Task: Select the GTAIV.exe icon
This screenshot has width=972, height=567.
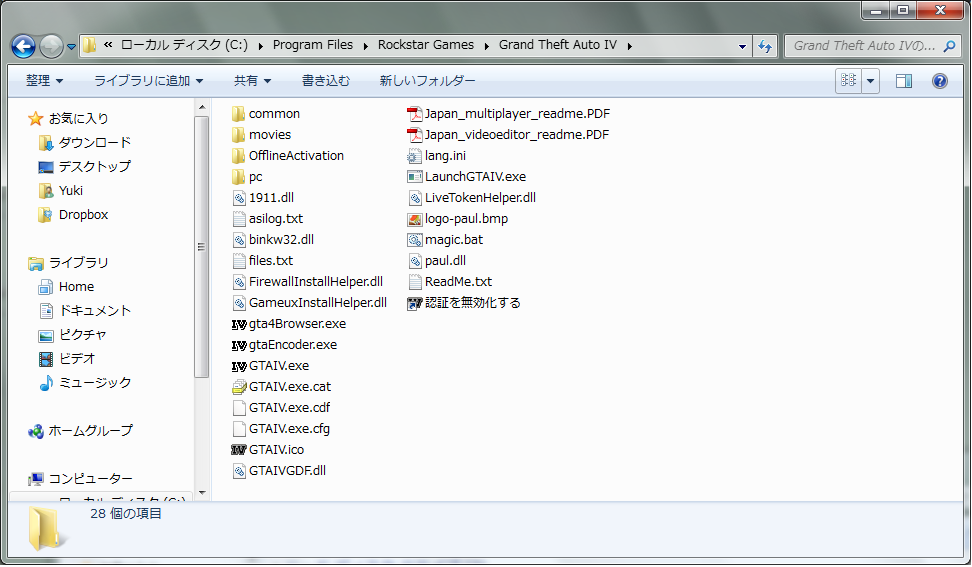Action: [239, 366]
